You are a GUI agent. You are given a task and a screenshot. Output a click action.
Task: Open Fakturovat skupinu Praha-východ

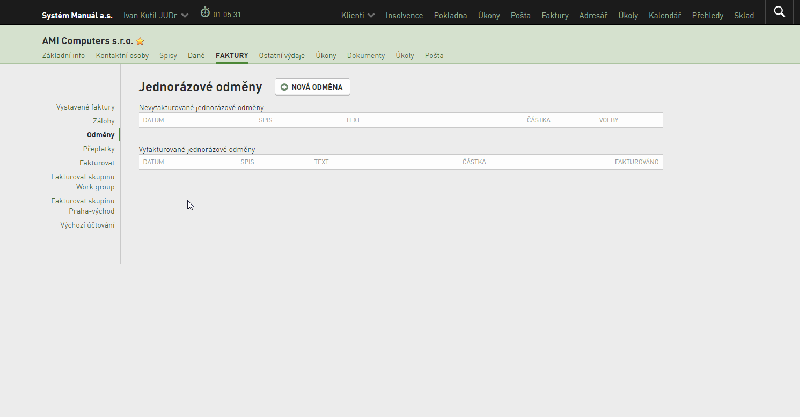pyautogui.click(x=83, y=206)
